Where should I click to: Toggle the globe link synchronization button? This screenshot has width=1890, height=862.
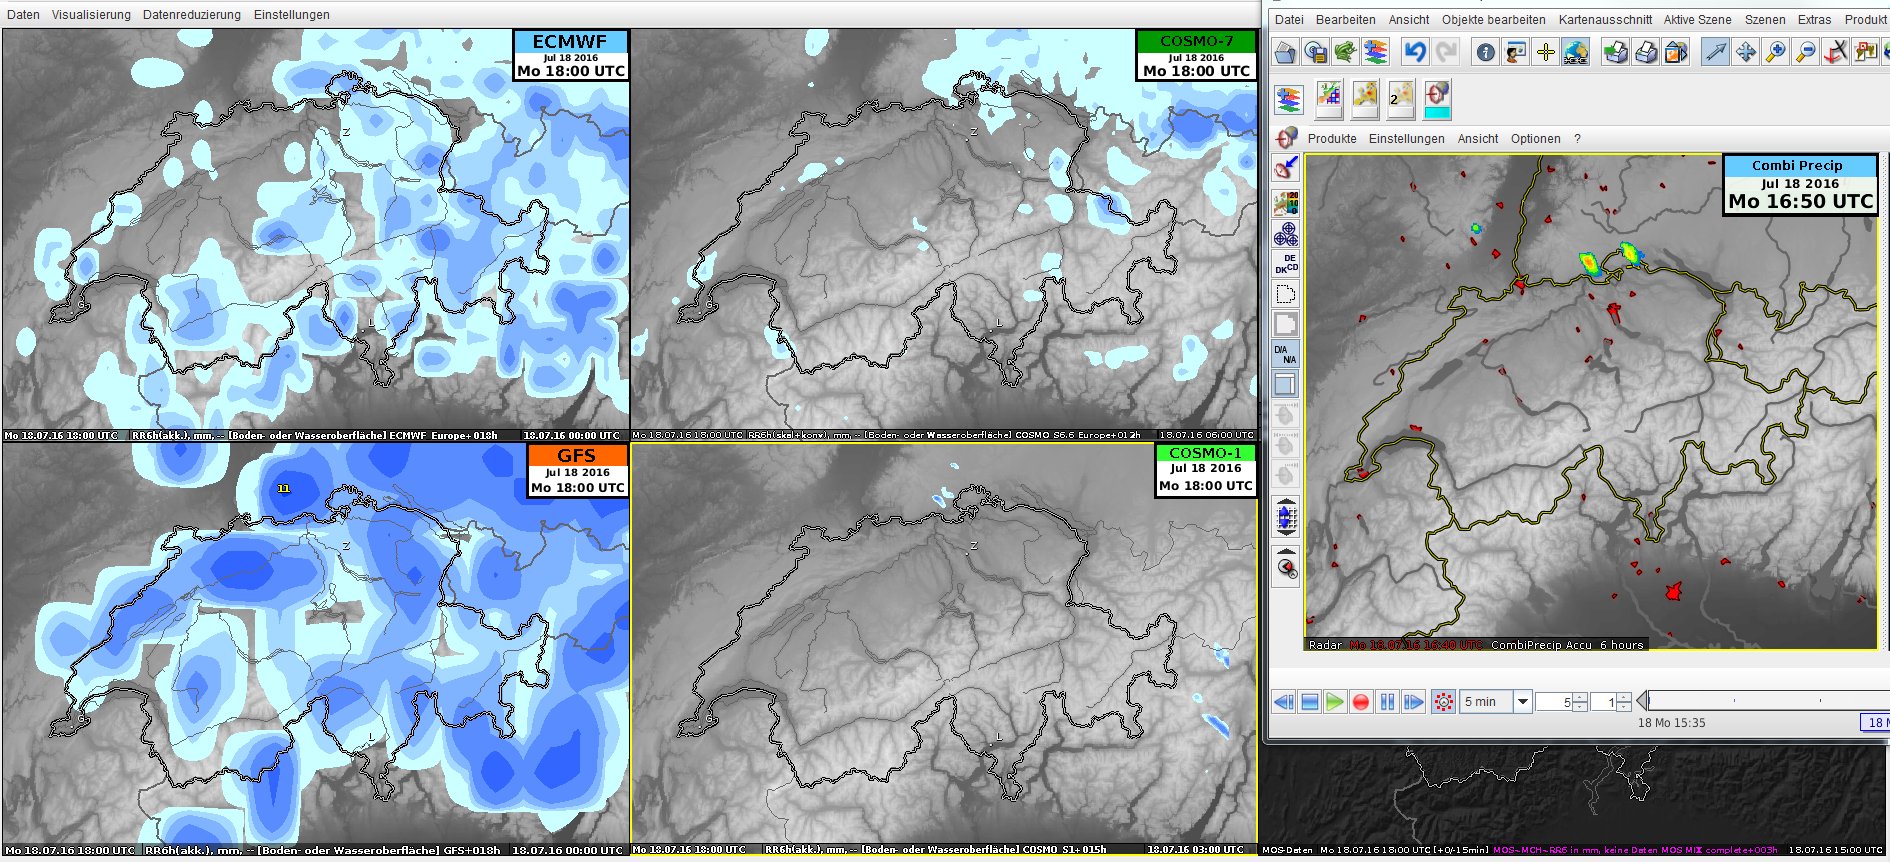pyautogui.click(x=1576, y=52)
